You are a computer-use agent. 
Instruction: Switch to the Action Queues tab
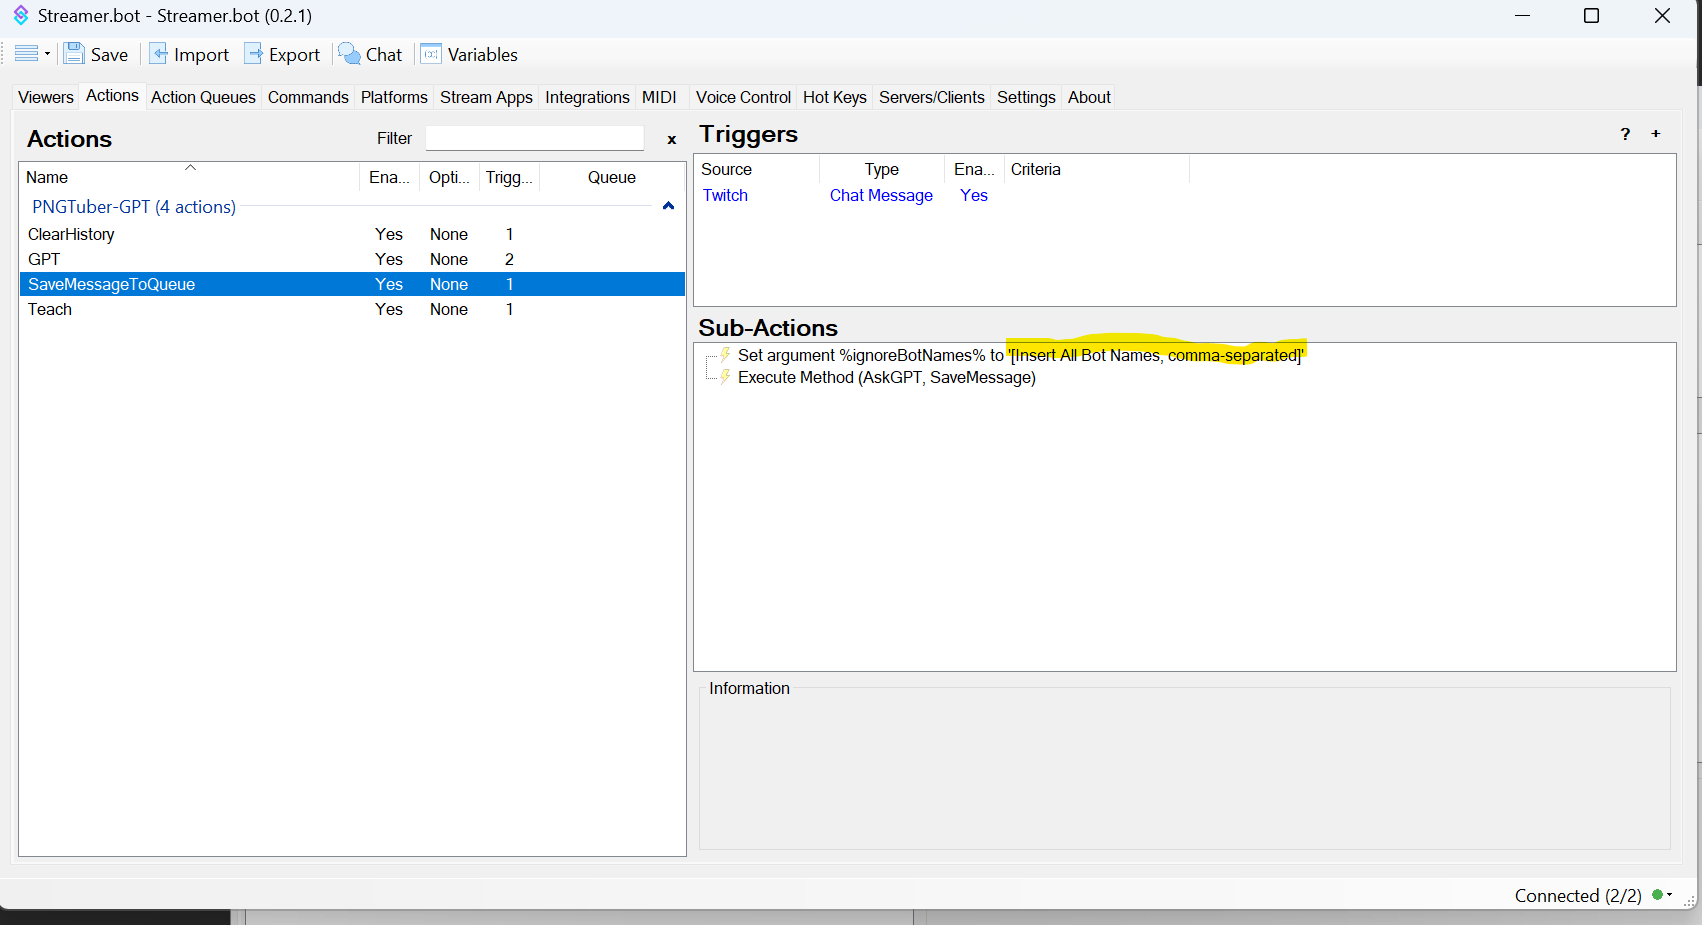[x=203, y=97]
